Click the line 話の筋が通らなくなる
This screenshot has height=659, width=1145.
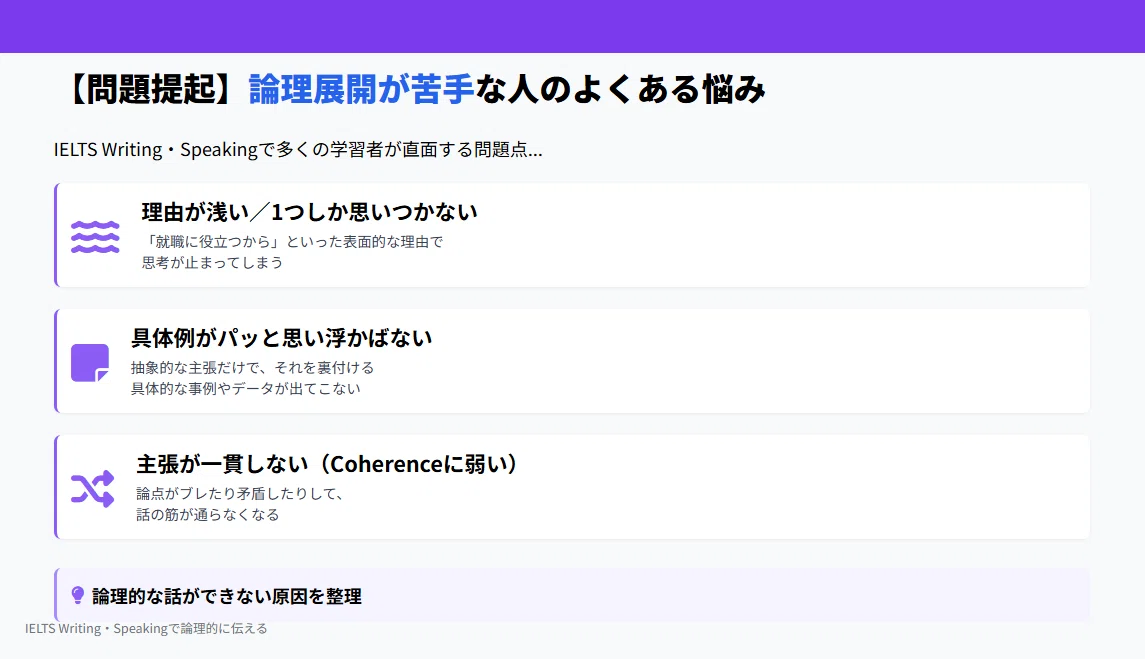[208, 515]
